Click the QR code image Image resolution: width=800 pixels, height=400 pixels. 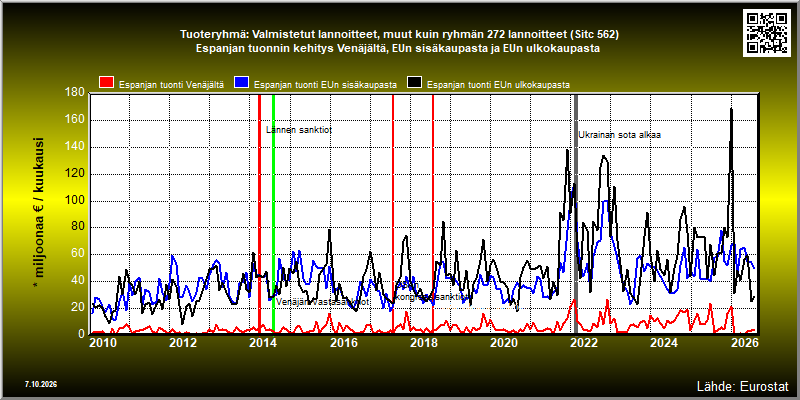[x=768, y=32]
